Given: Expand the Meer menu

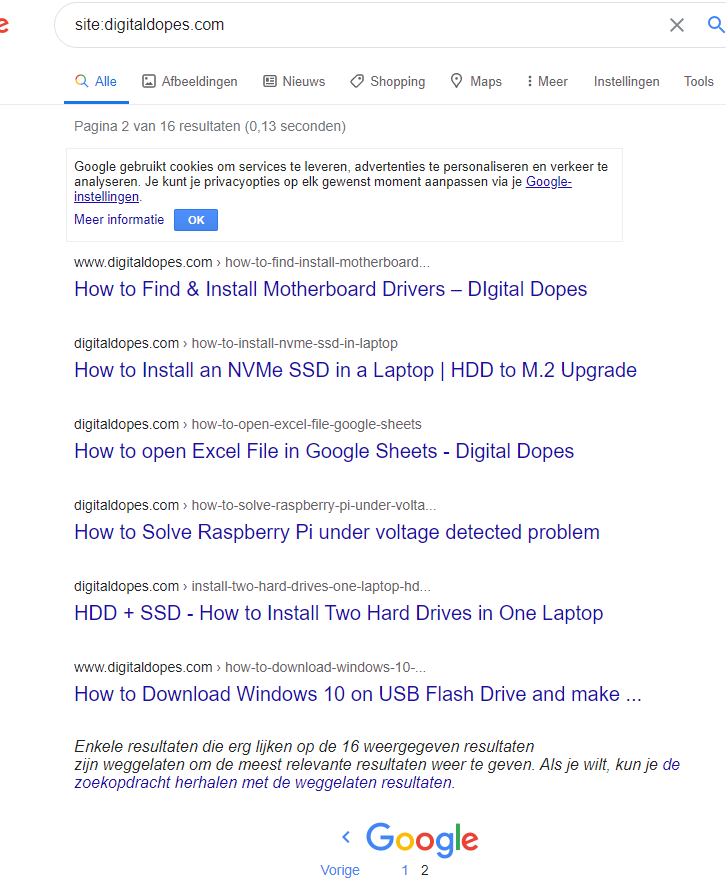Looking at the screenshot, I should coord(547,81).
